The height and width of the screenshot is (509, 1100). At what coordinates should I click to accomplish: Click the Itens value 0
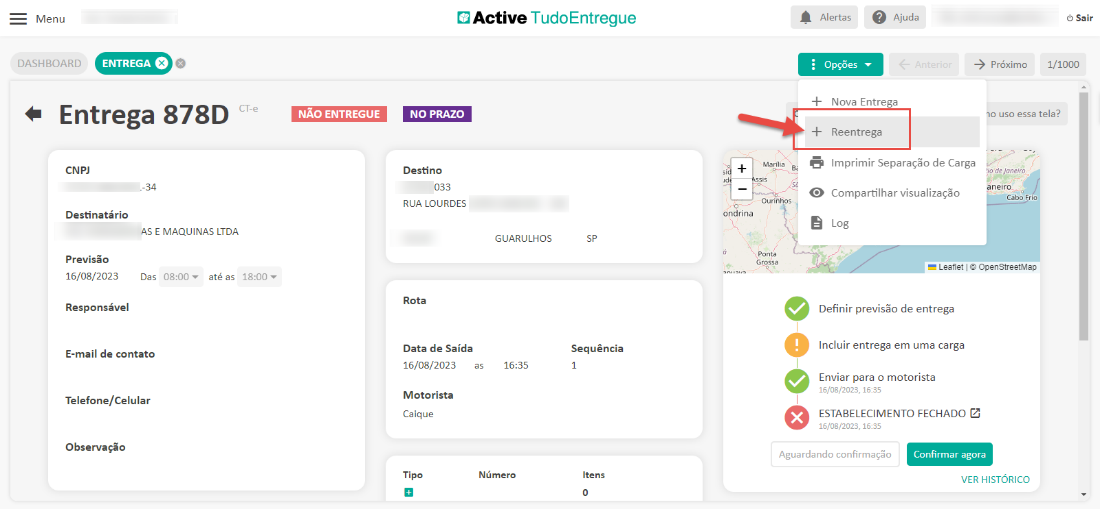[x=585, y=493]
